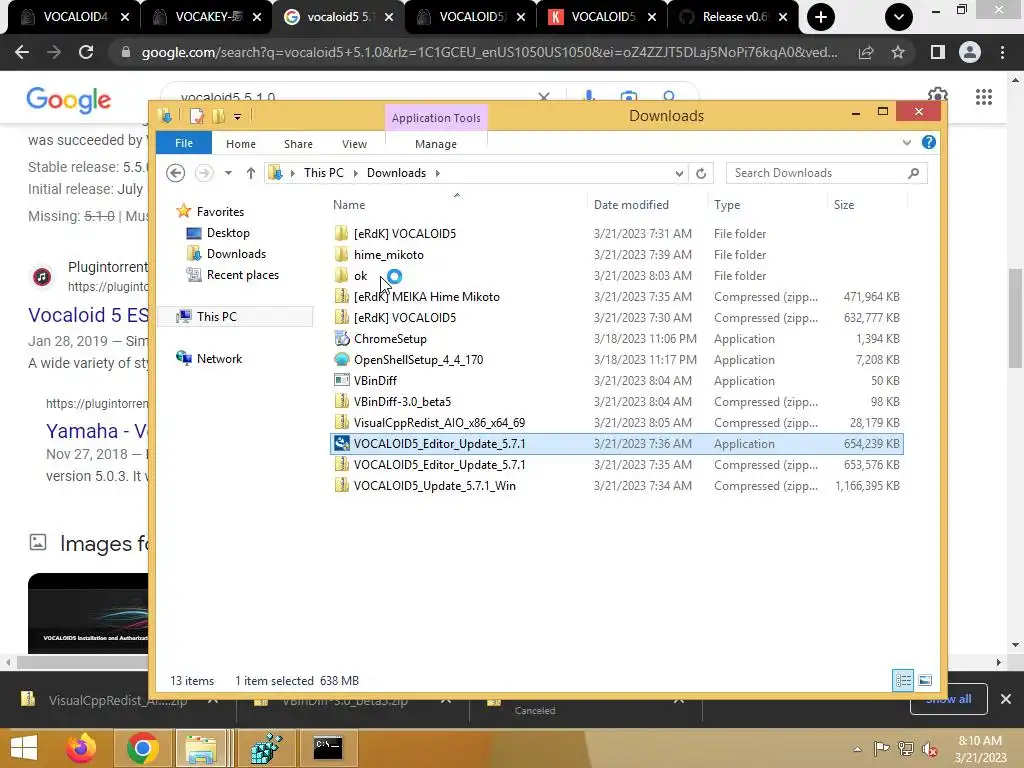This screenshot has width=1024, height=768.
Task: Click the Explorer Back navigation arrow
Action: pyautogui.click(x=175, y=173)
